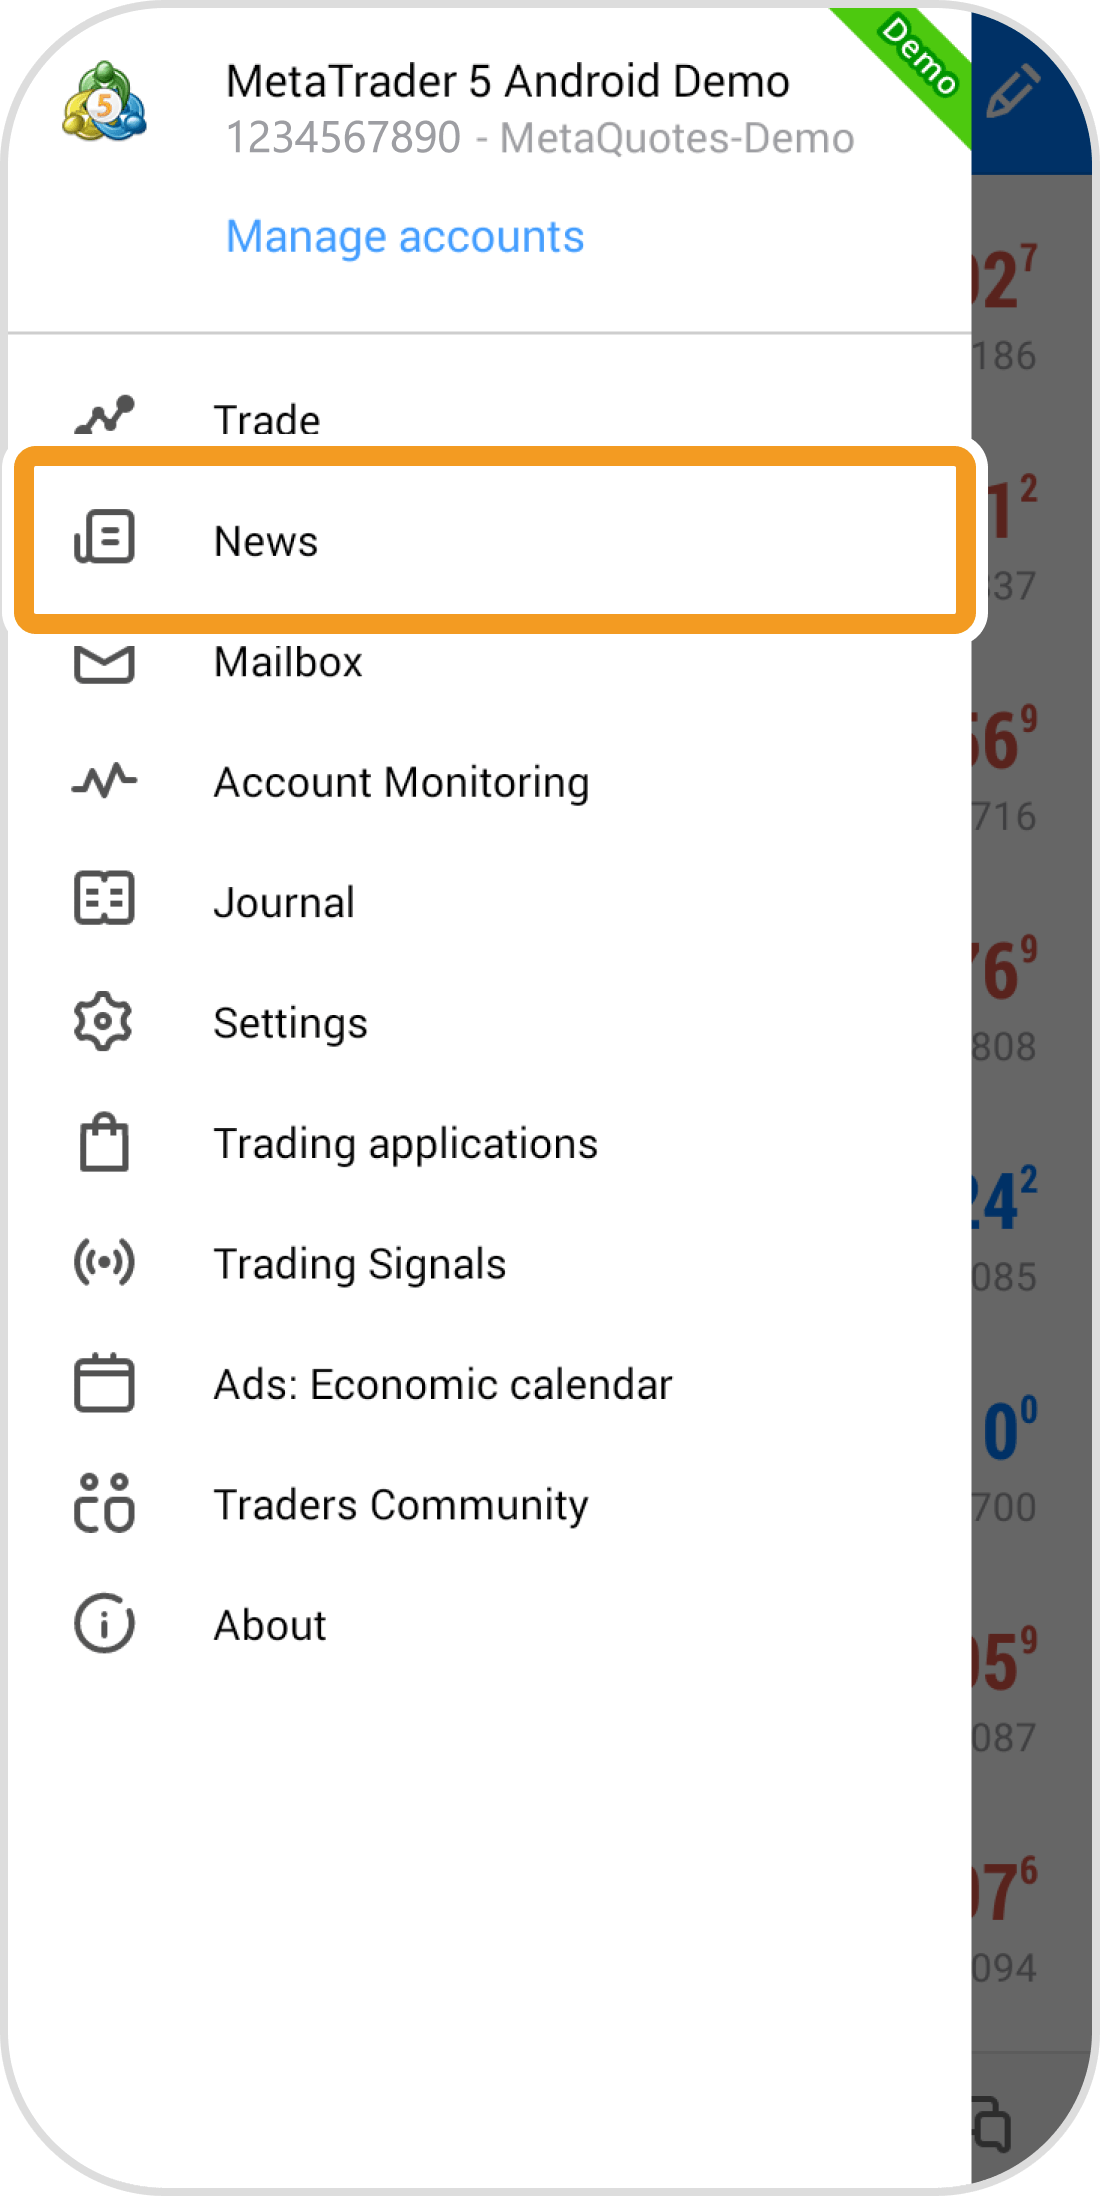Screen dimensions: 1100x2196
Task: Click the MetaTrader 5 app logo
Action: (104, 103)
